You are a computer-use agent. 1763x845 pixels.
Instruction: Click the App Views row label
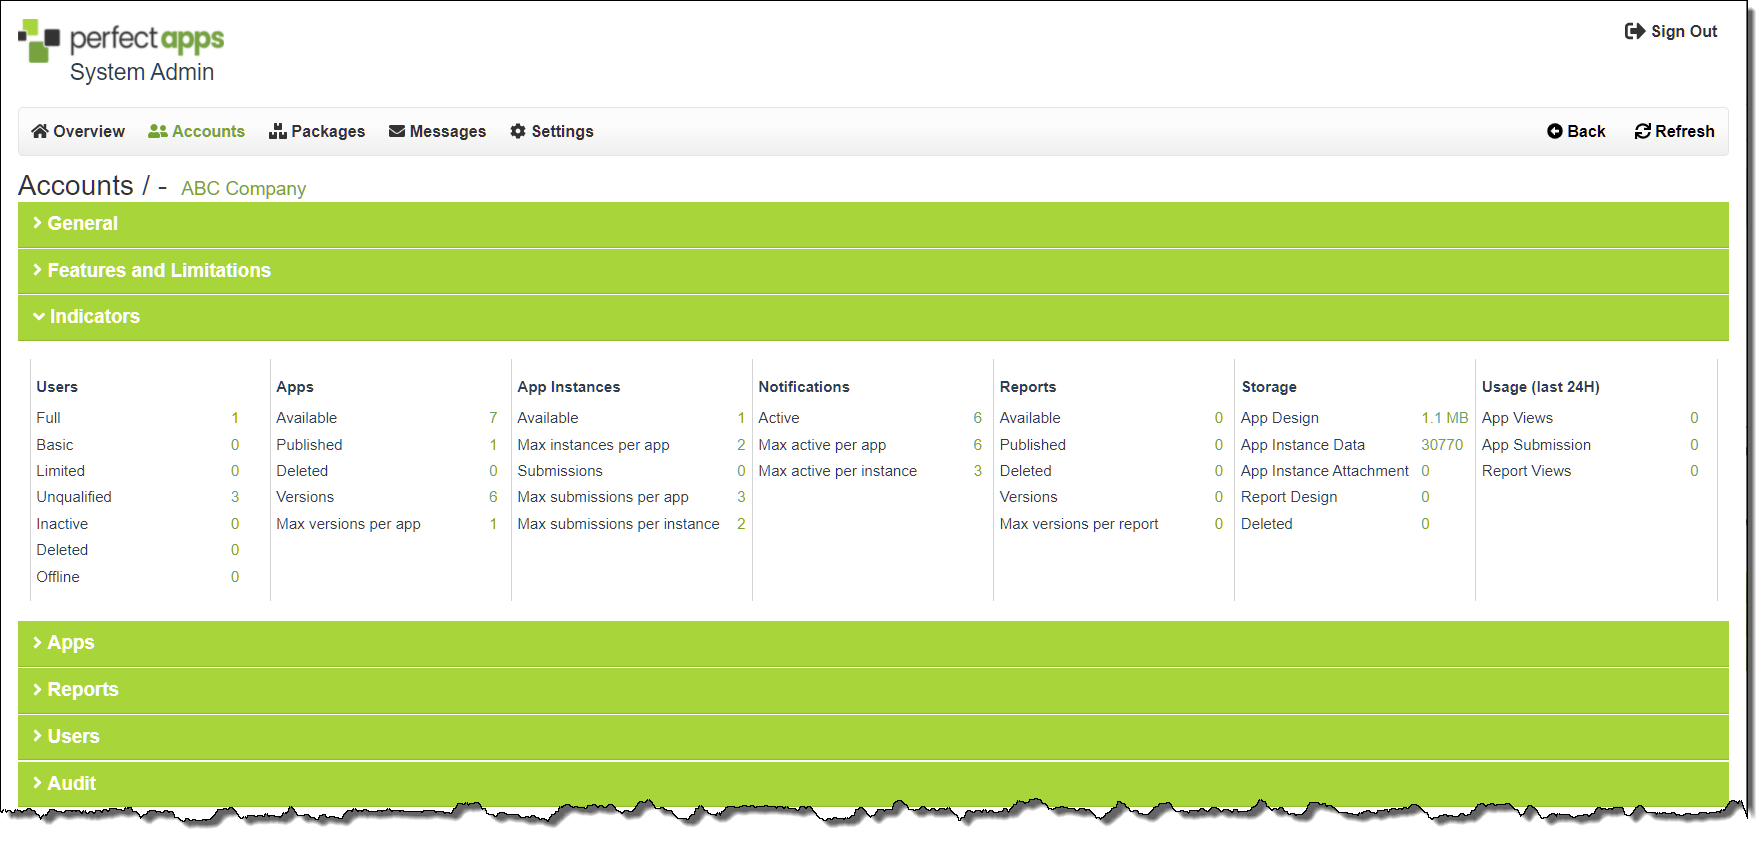point(1517,418)
